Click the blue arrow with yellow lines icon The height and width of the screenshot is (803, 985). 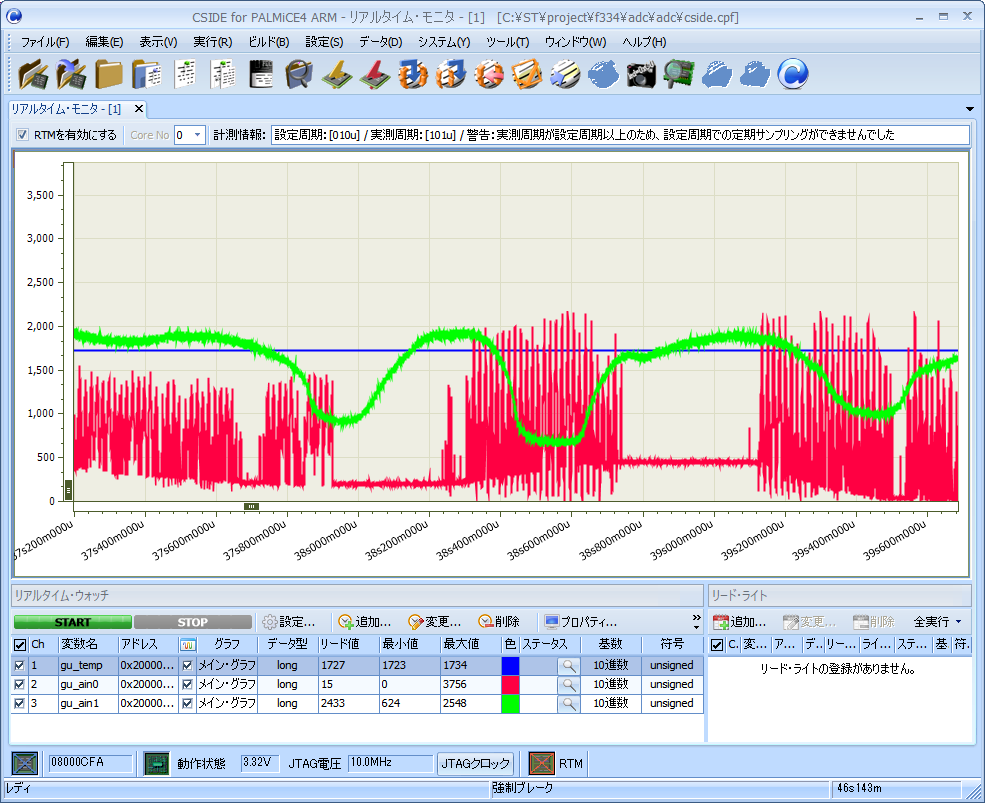[x=565, y=74]
